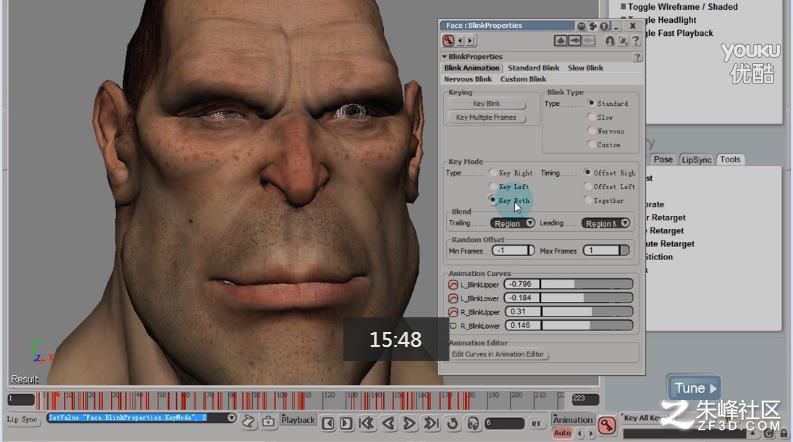Go to next keyframe arrow in property editor

pos(470,41)
